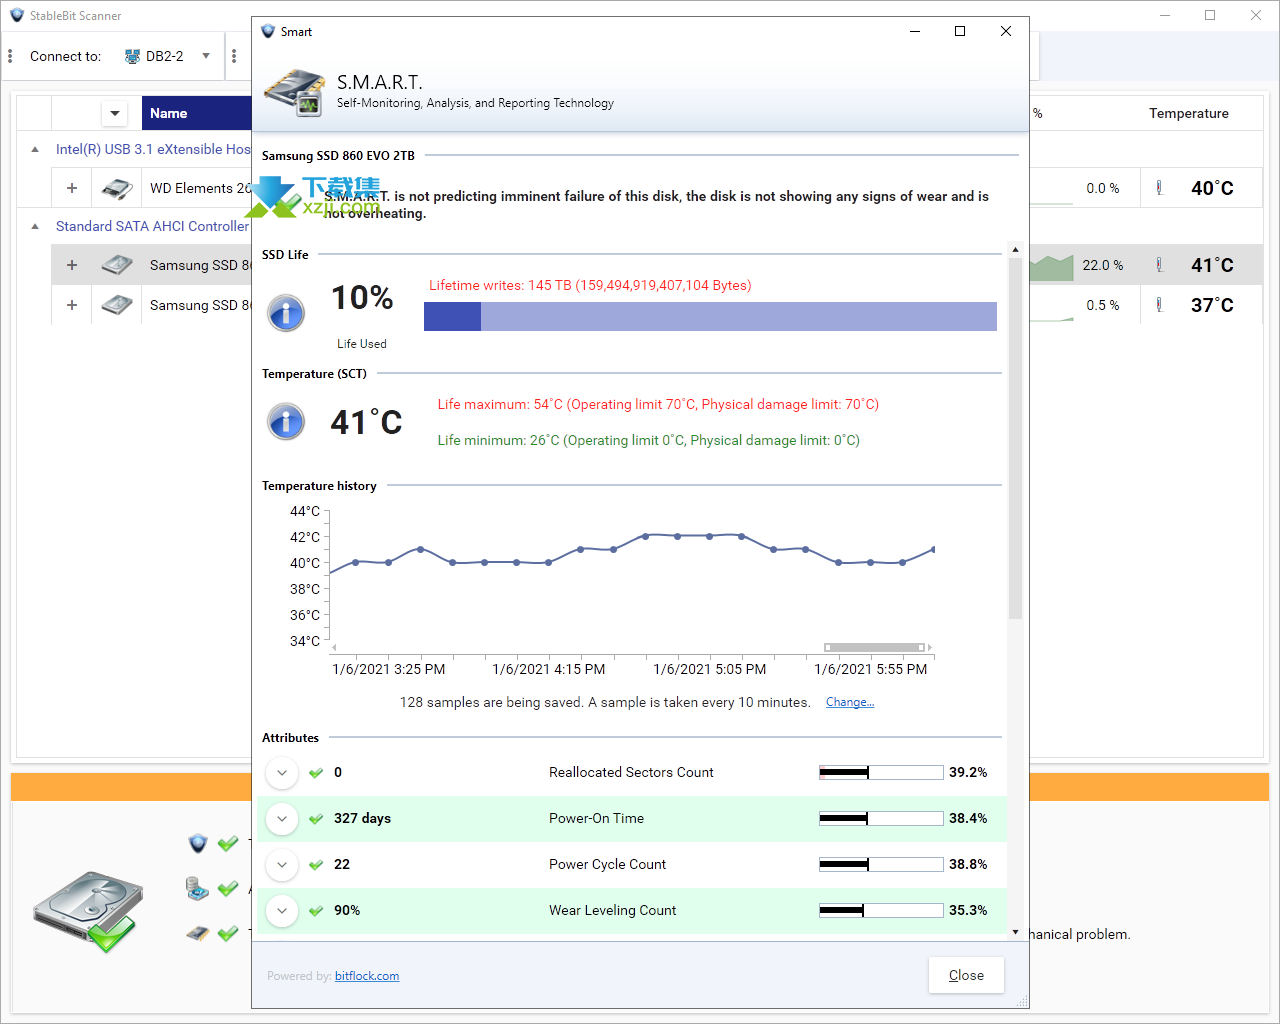Click the blue shield icon in bottom panel
Image resolution: width=1280 pixels, height=1024 pixels.
pos(198,843)
